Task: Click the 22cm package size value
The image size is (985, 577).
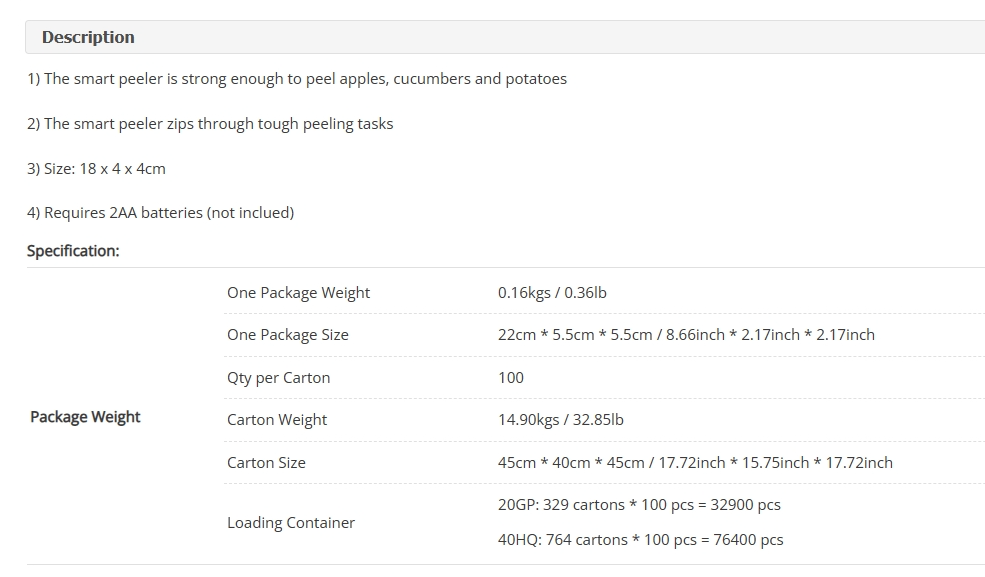Action: [686, 335]
